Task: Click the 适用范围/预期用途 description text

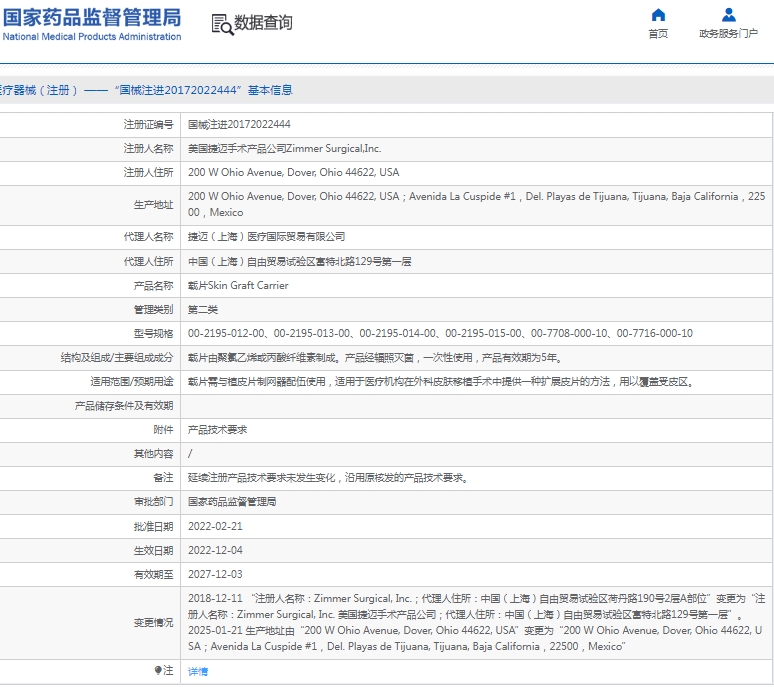Action: click(x=441, y=382)
